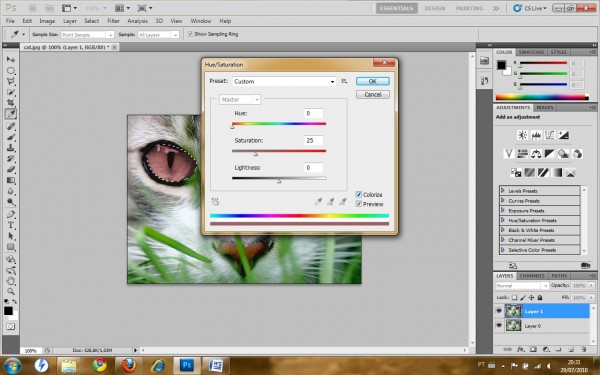The width and height of the screenshot is (600, 375).
Task: Select the Design workspace button
Action: click(x=435, y=8)
